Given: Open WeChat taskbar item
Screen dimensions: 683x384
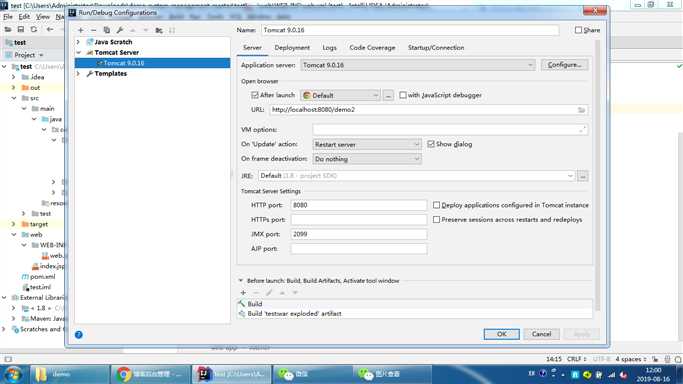Looking at the screenshot, I should [x=312, y=374].
